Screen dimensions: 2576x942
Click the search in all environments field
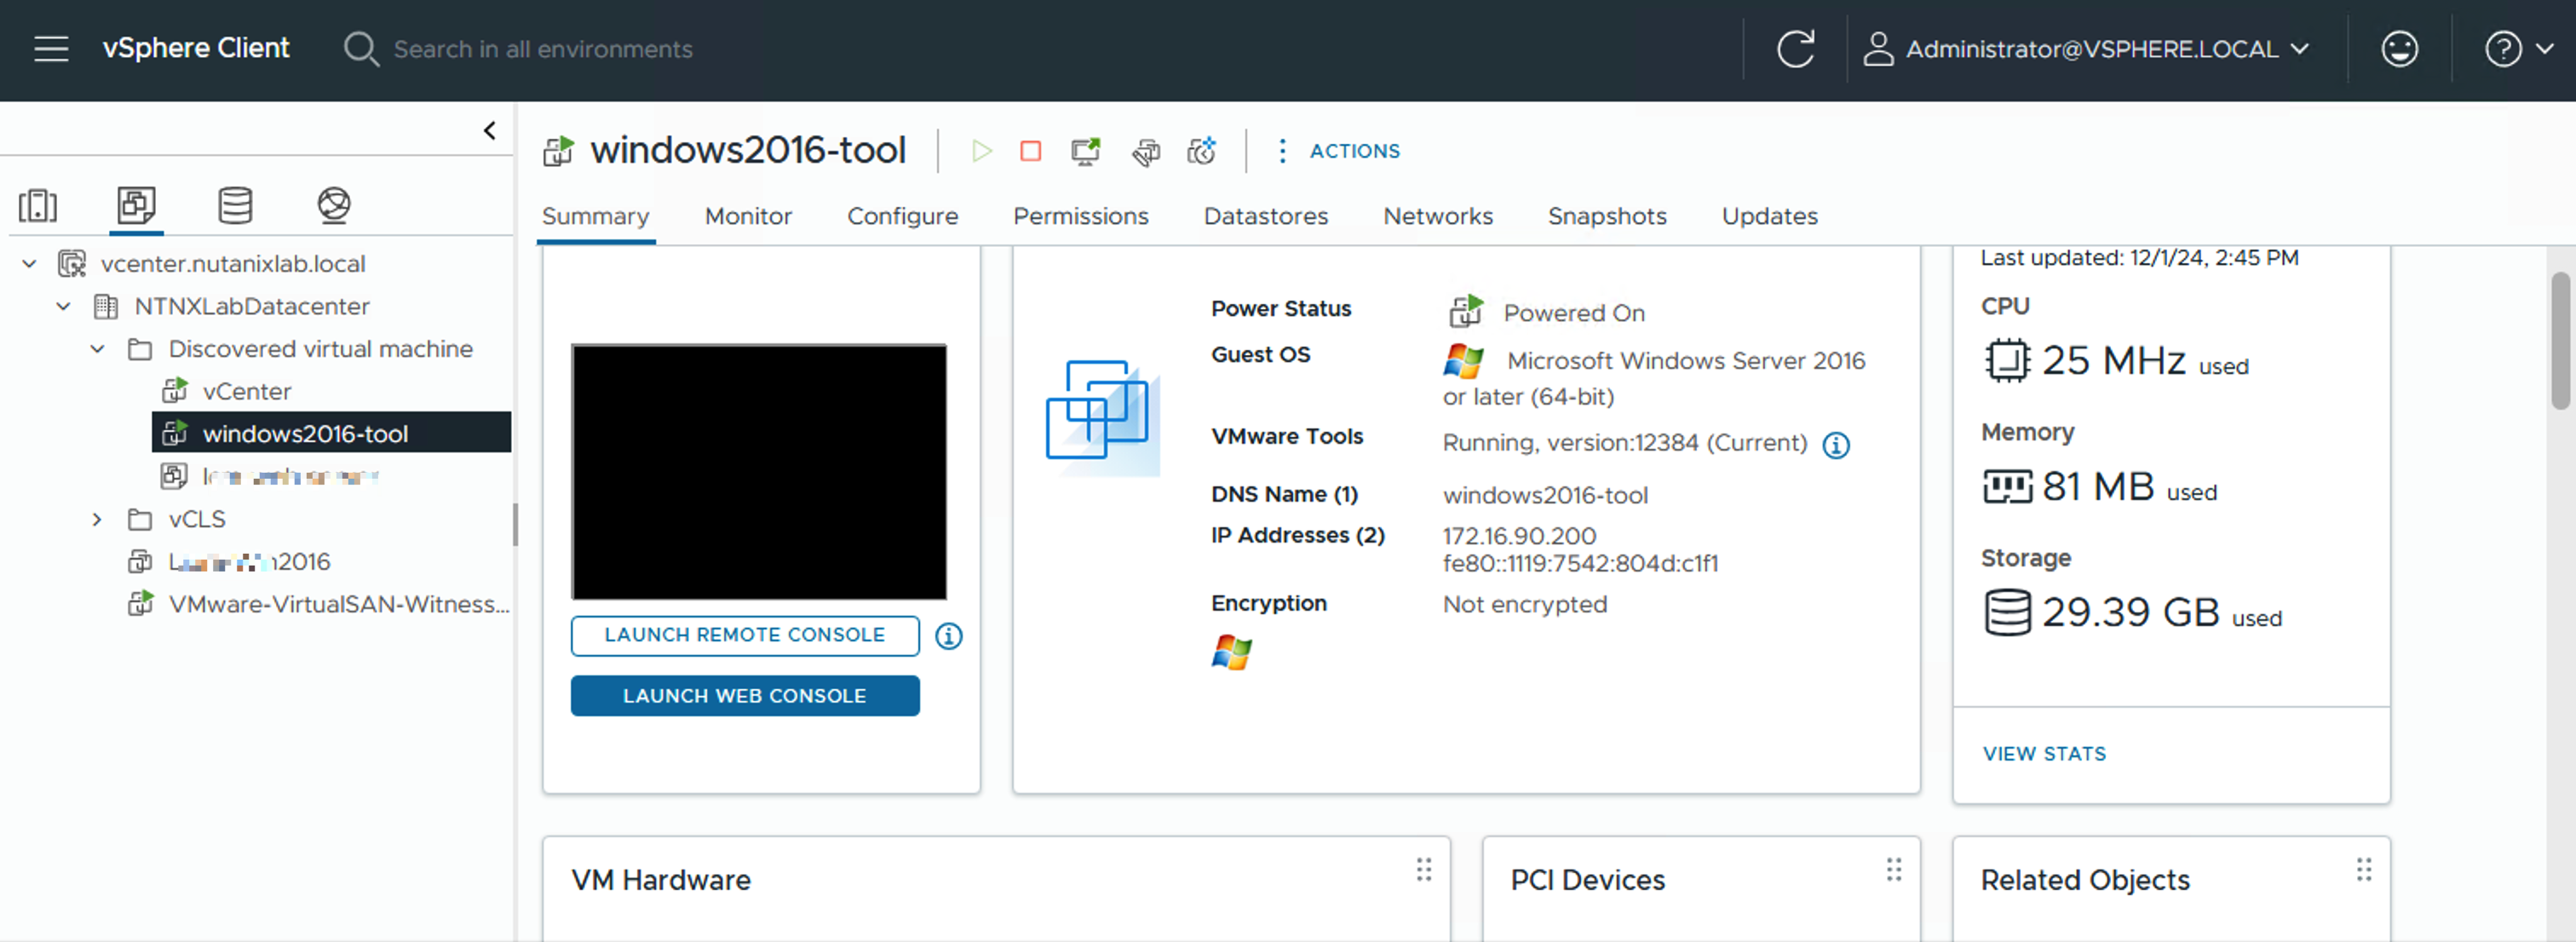coord(542,49)
